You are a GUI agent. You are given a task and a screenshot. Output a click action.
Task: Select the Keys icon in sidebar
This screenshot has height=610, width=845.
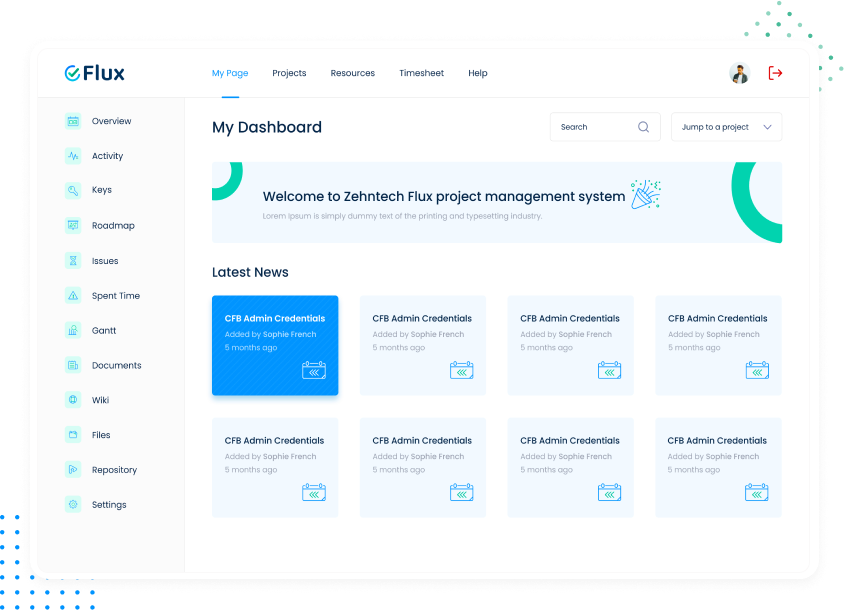73,190
